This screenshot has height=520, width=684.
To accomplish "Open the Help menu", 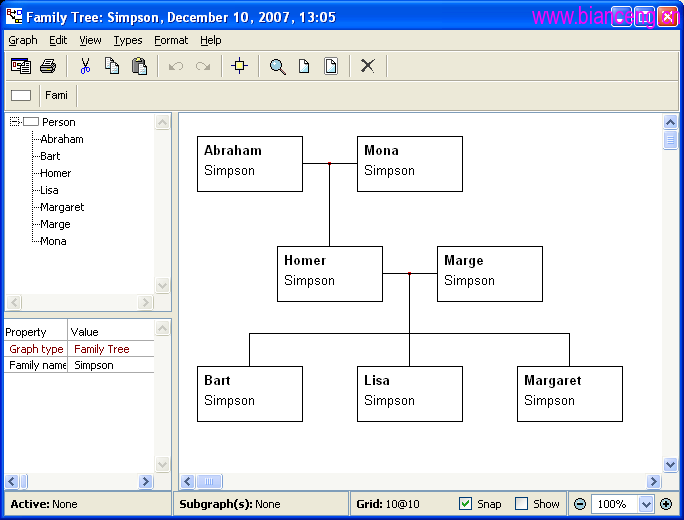I will click(x=211, y=41).
